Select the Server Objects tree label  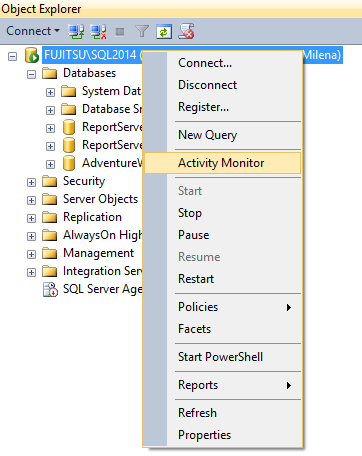coord(100,199)
